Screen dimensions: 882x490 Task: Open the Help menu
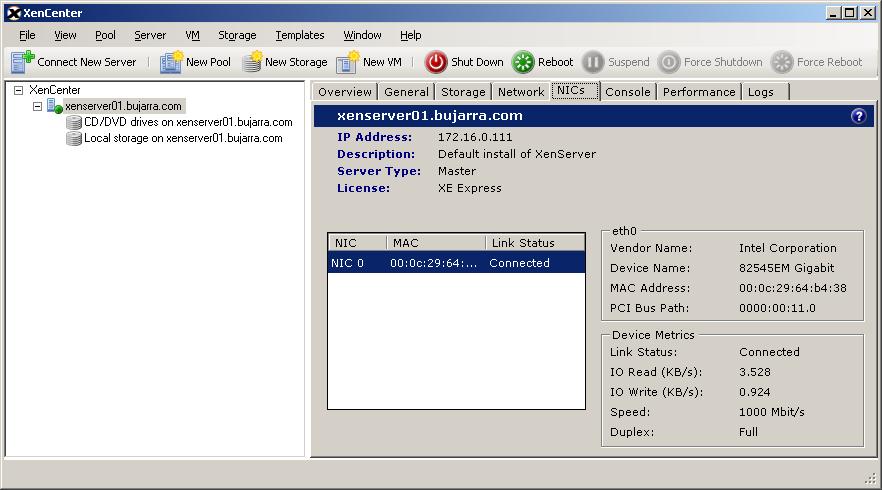coord(411,35)
